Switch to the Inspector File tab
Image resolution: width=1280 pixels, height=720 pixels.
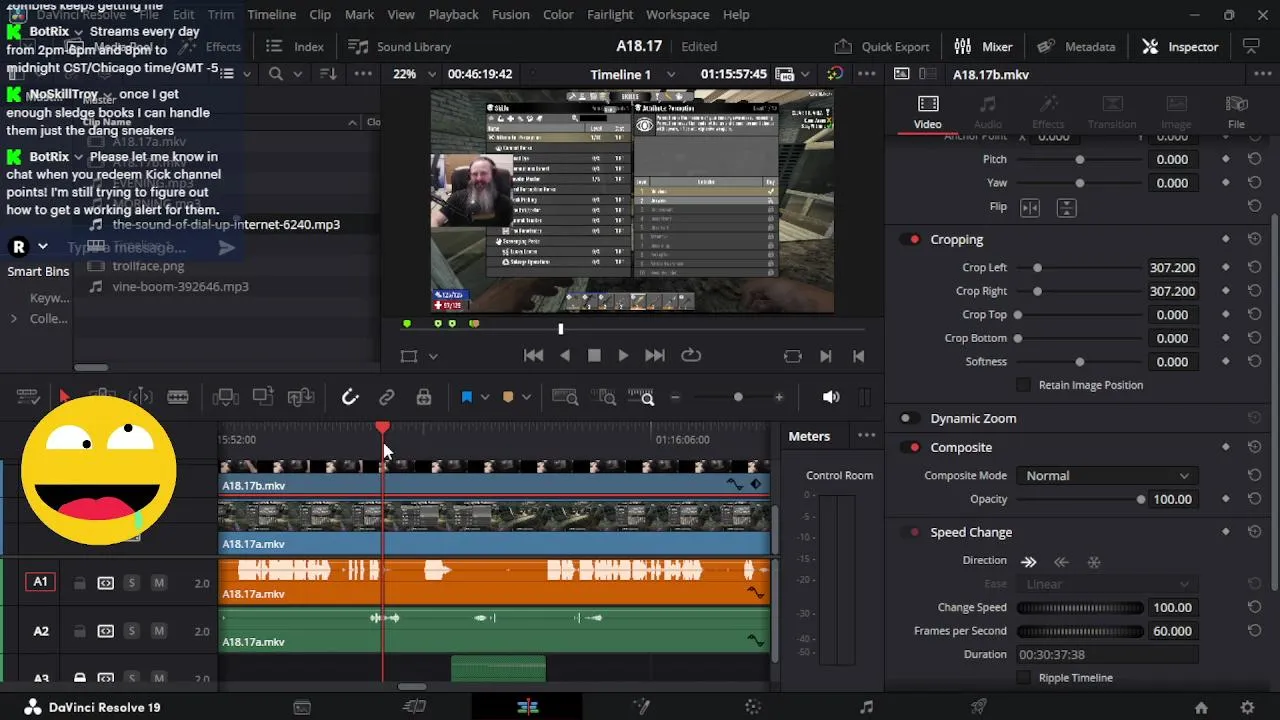point(1237,112)
